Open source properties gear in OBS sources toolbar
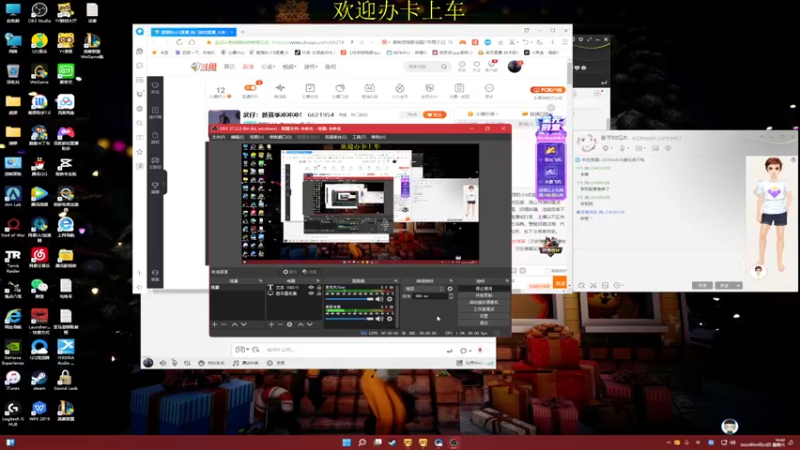The height and width of the screenshot is (450, 800). [289, 324]
